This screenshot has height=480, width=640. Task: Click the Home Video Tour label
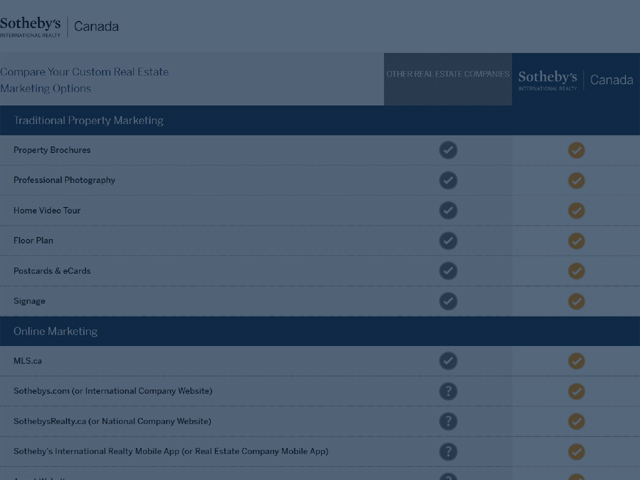pos(47,211)
